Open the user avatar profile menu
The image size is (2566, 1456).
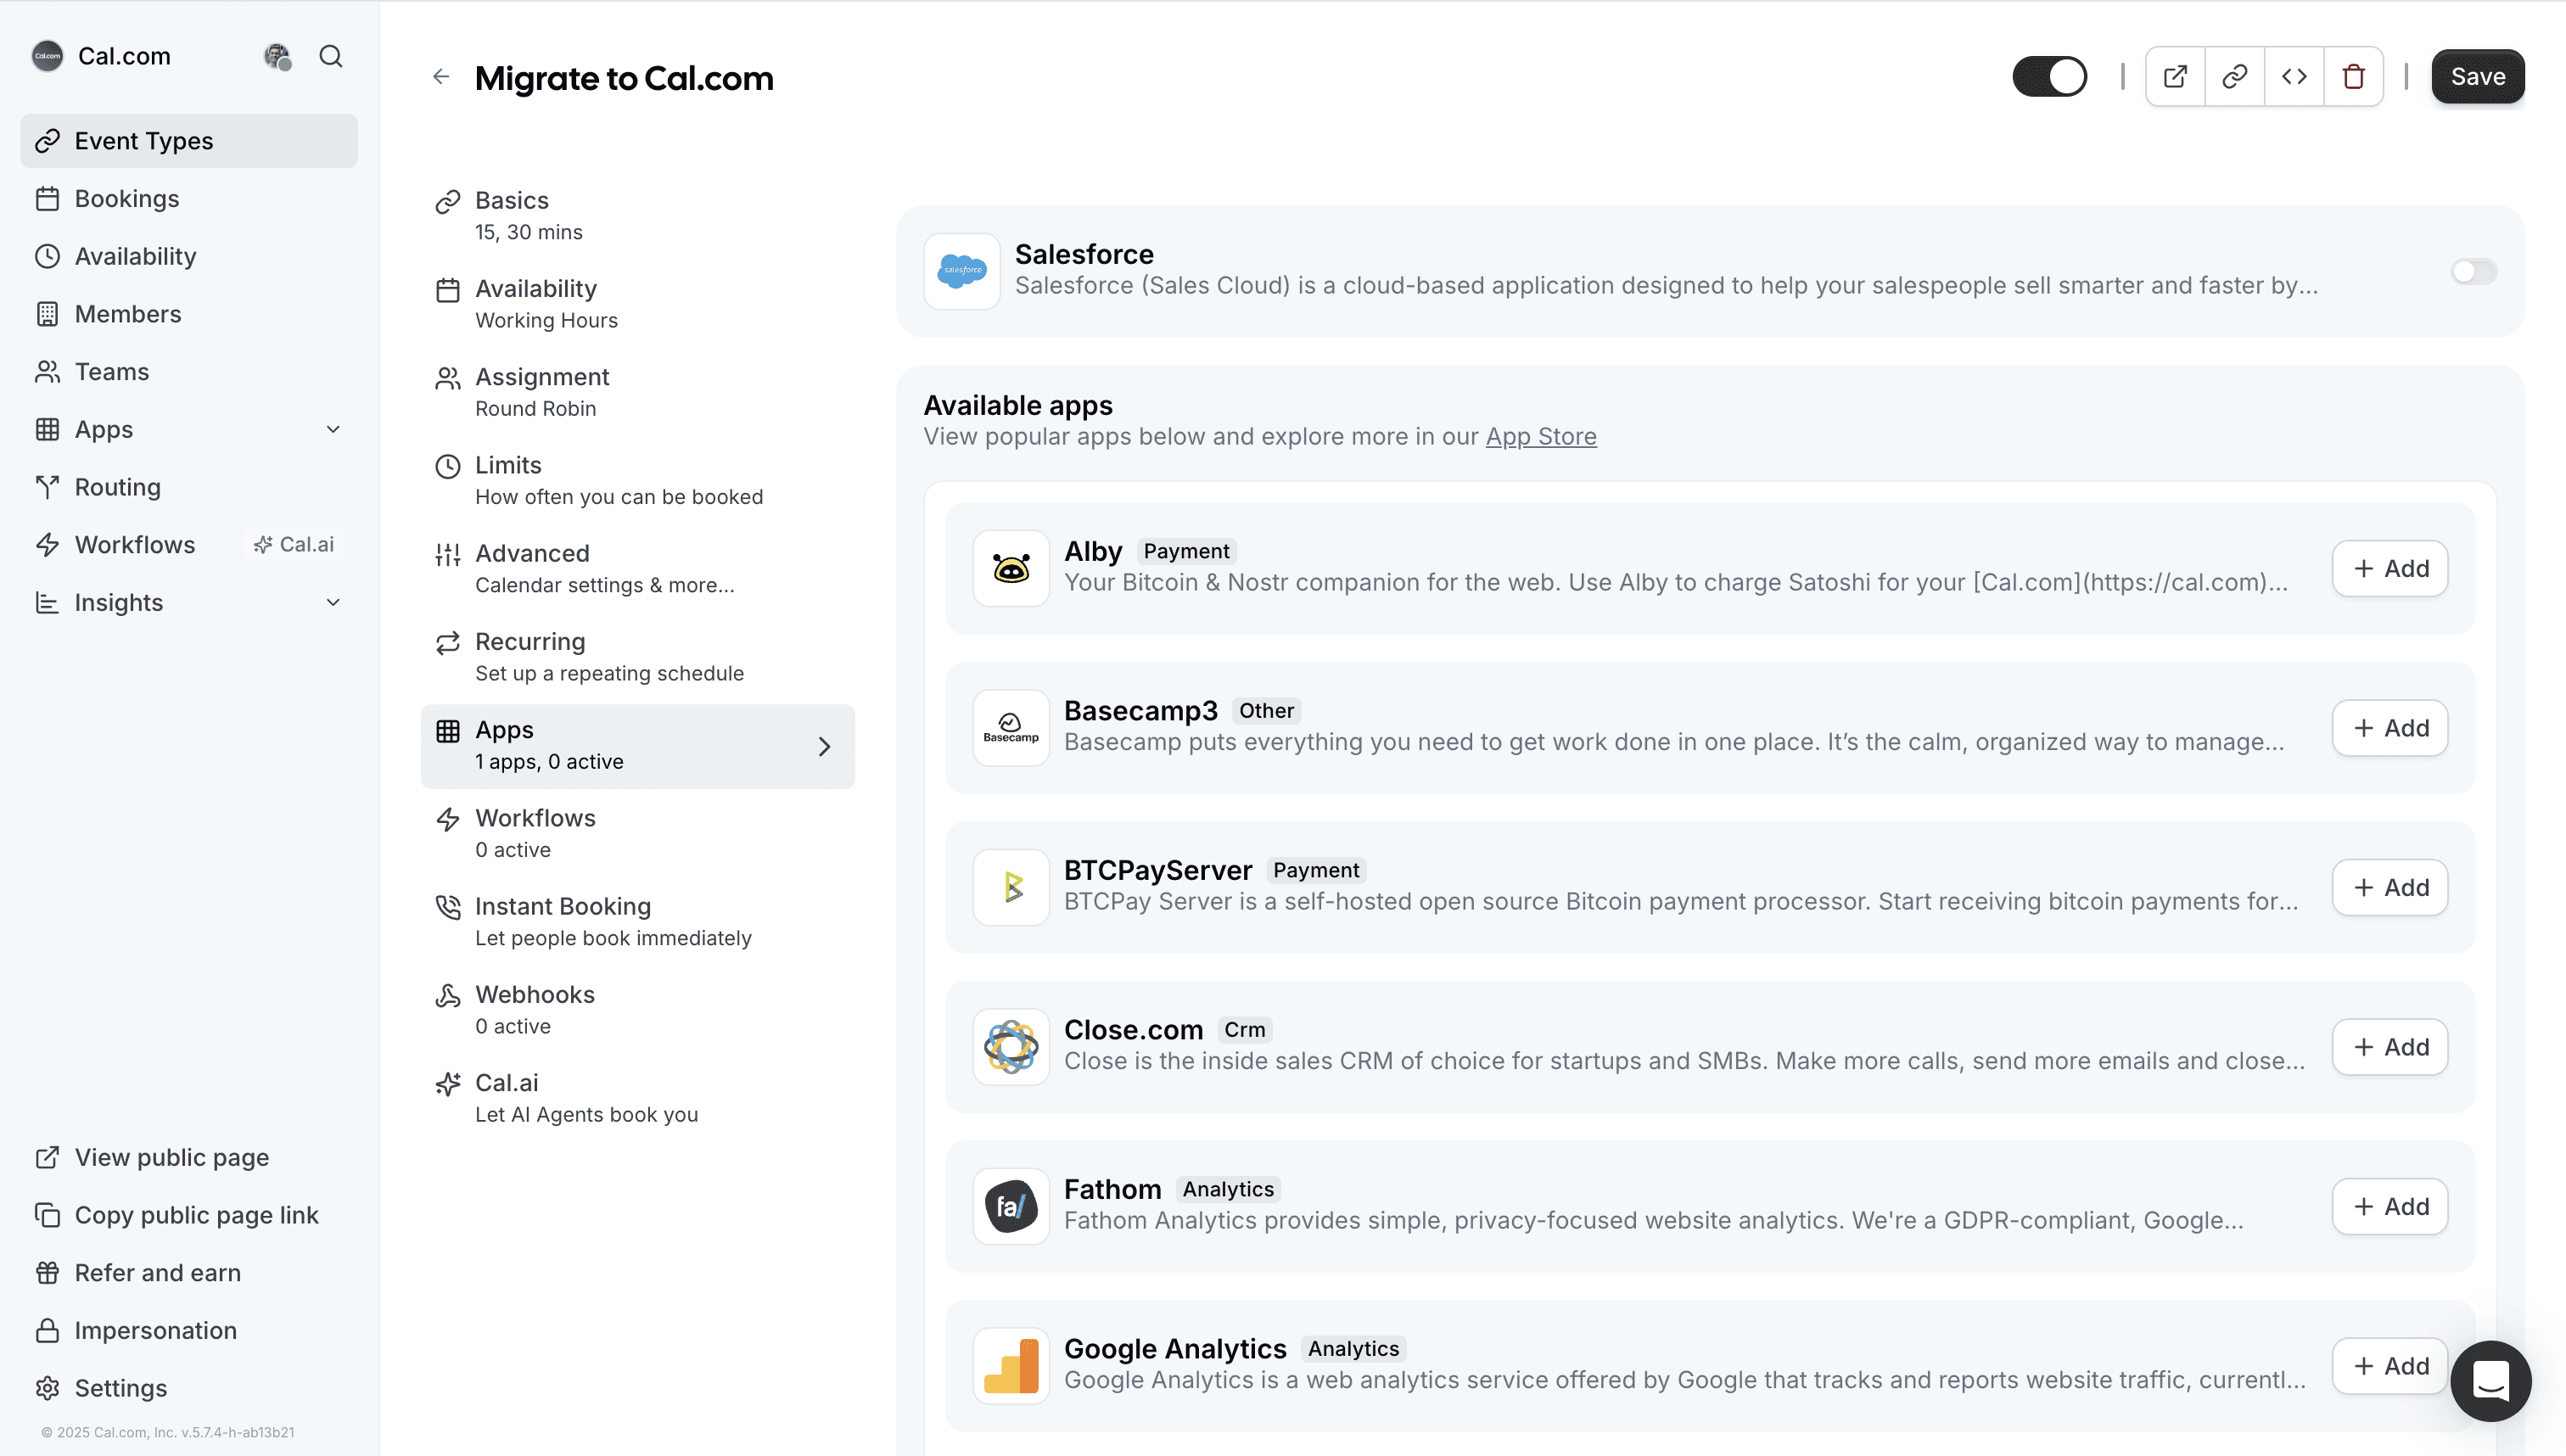(277, 56)
